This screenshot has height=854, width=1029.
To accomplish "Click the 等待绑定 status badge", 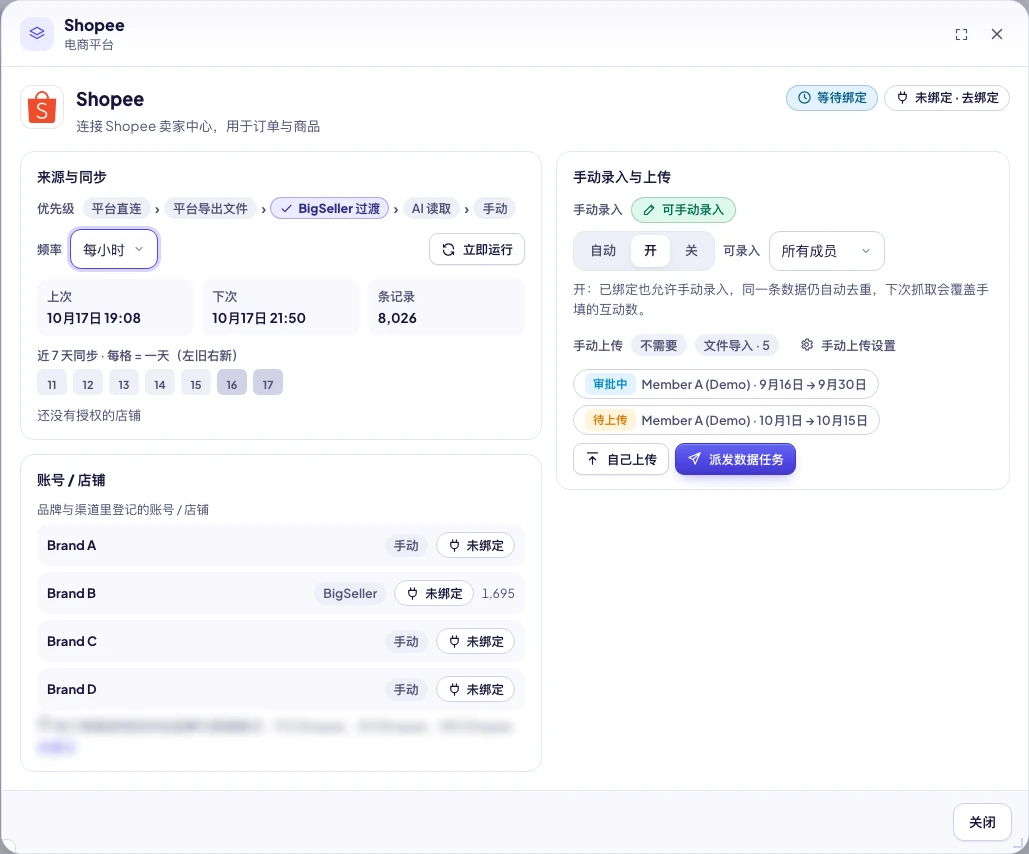I will pos(831,98).
